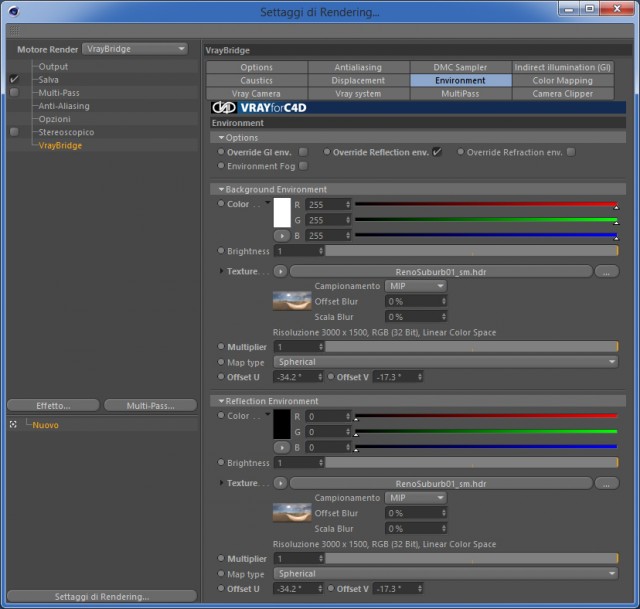Click the Background color picker arrow button
This screenshot has height=609, width=640.
click(x=282, y=236)
